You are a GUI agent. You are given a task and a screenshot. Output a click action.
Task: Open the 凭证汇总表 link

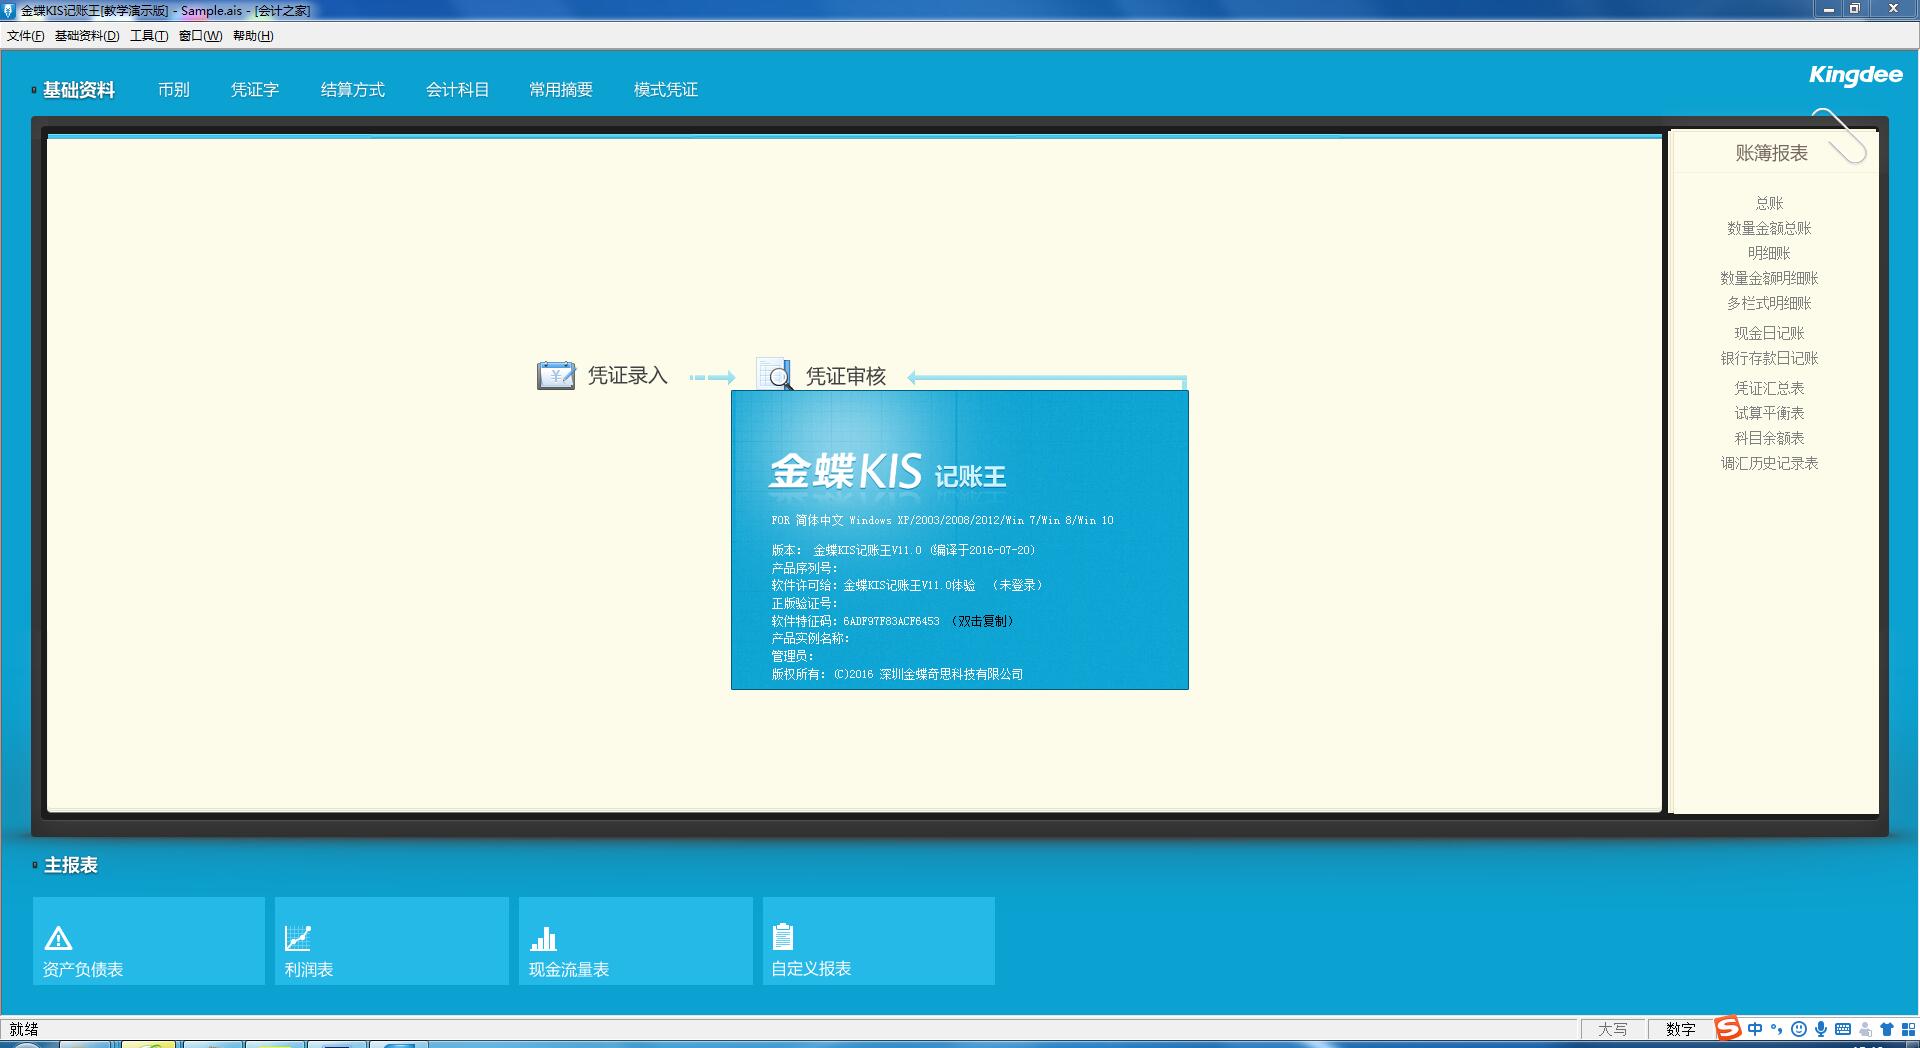1770,388
